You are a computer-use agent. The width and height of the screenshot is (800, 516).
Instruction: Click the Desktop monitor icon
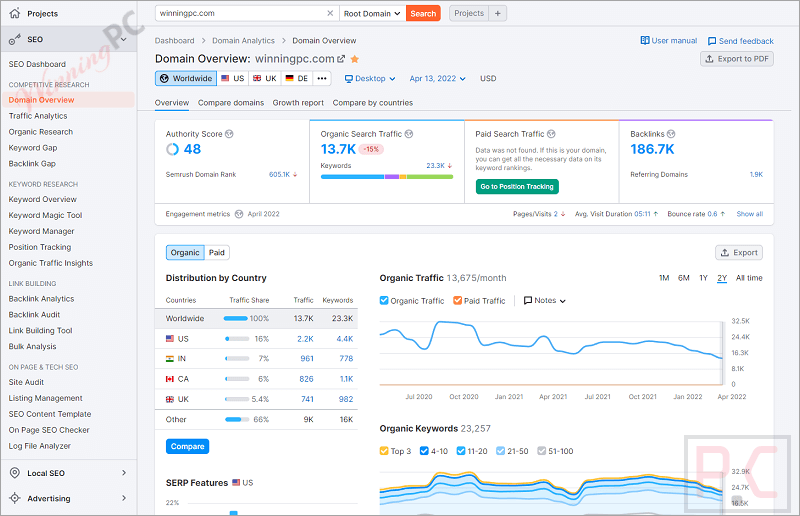point(349,79)
